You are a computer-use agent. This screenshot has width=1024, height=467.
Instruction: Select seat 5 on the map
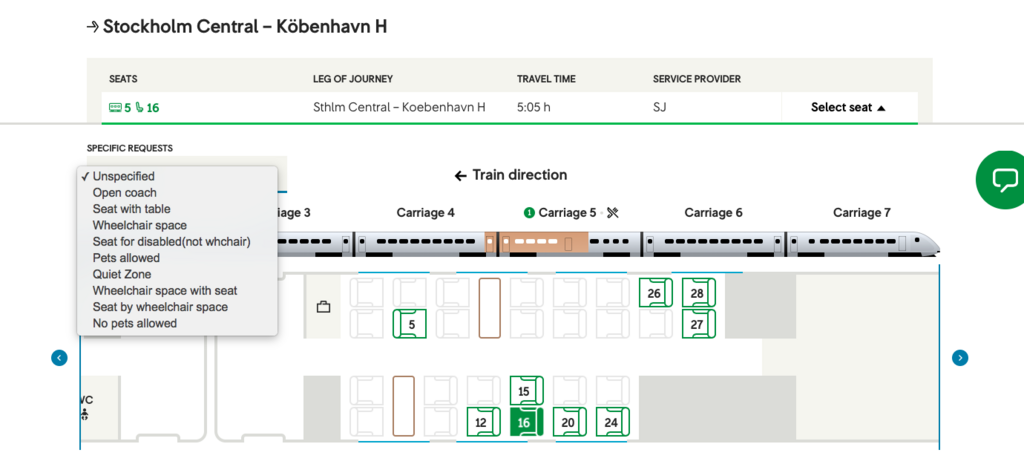tap(410, 324)
